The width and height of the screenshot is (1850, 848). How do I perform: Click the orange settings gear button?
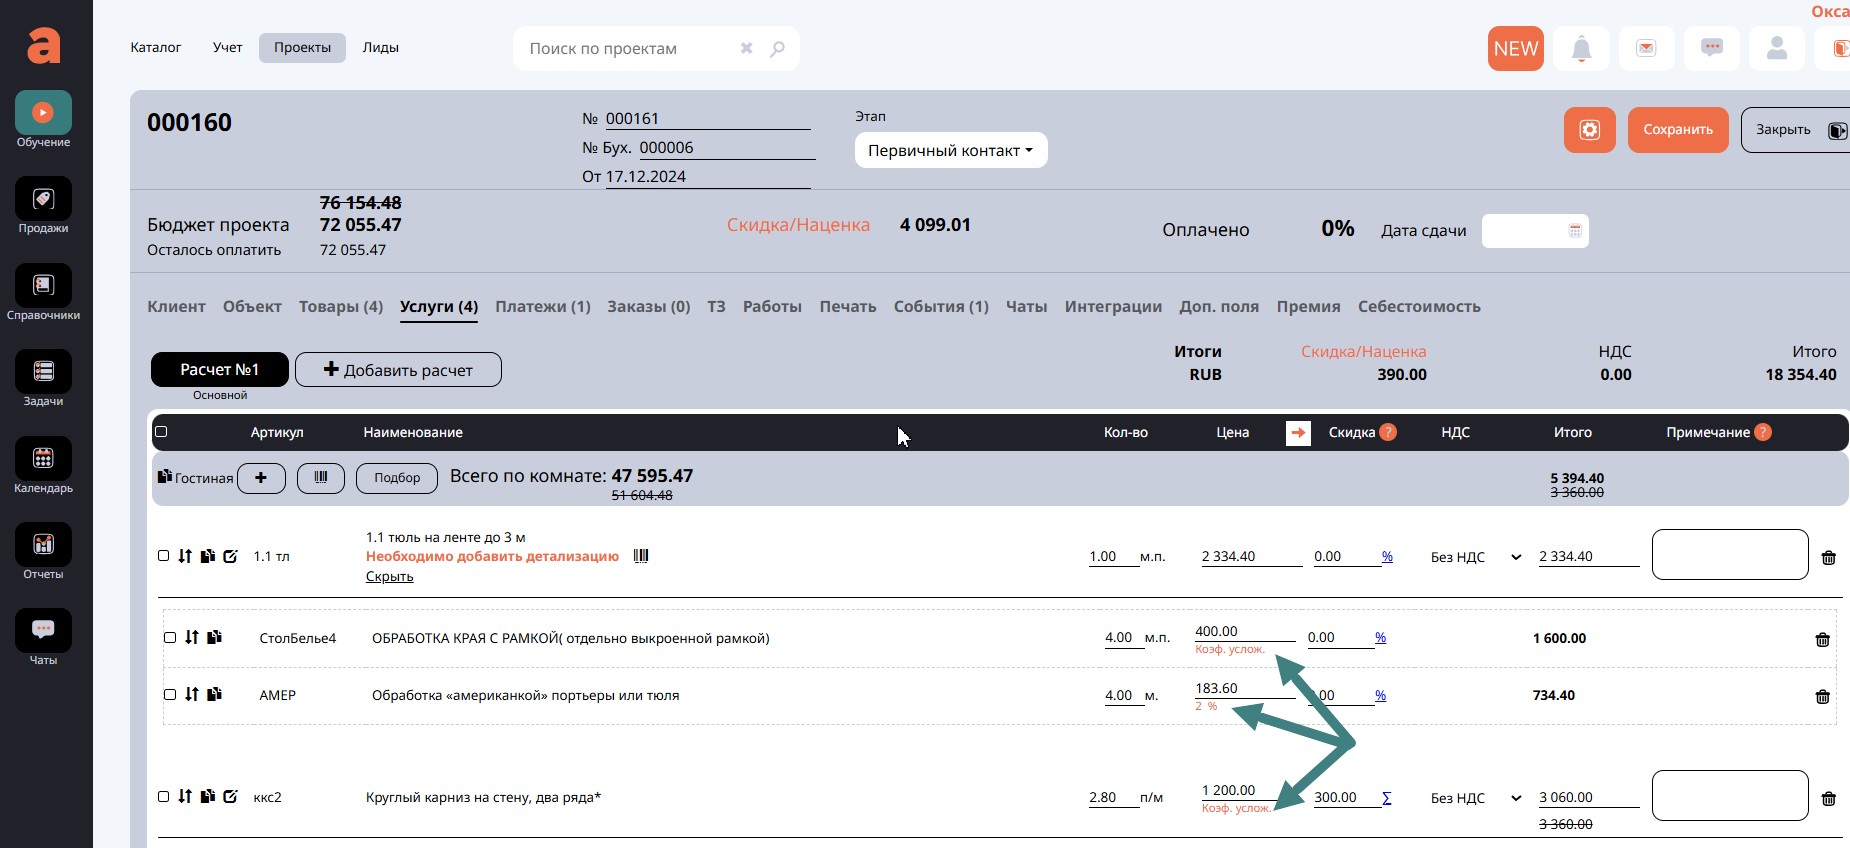coord(1589,130)
